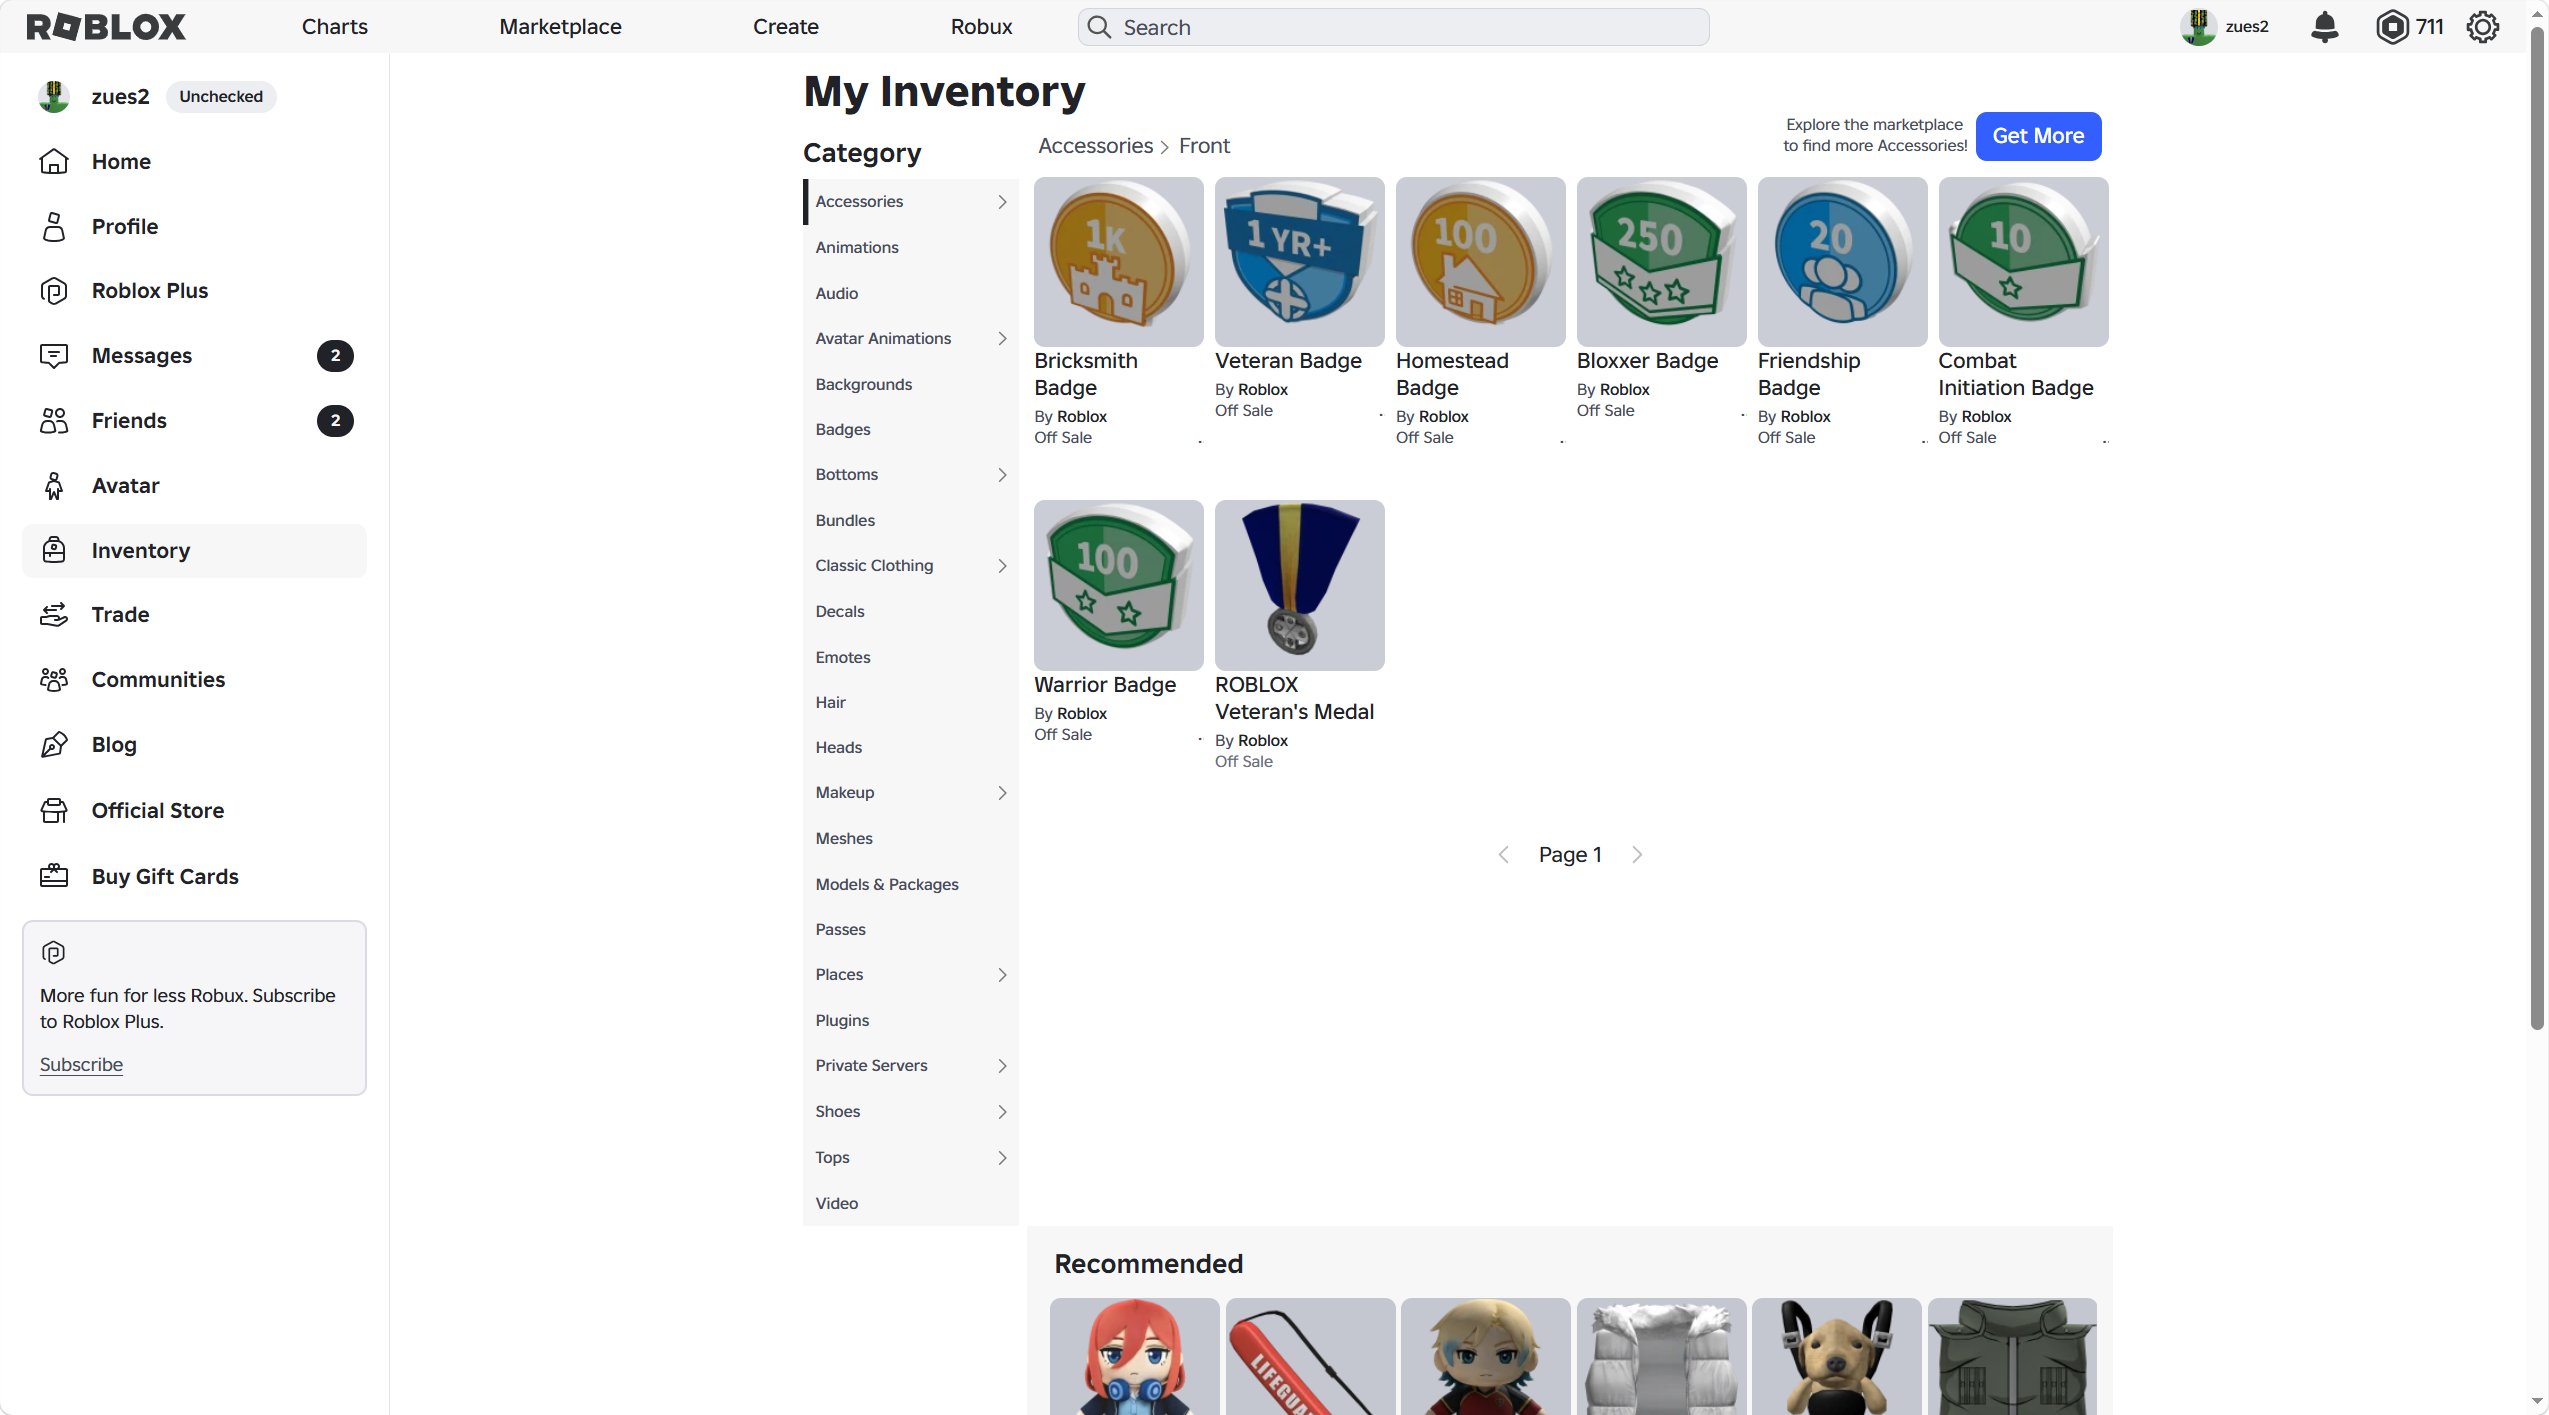Go to previous inventory page arrow
The width and height of the screenshot is (2549, 1415).
pos(1503,855)
